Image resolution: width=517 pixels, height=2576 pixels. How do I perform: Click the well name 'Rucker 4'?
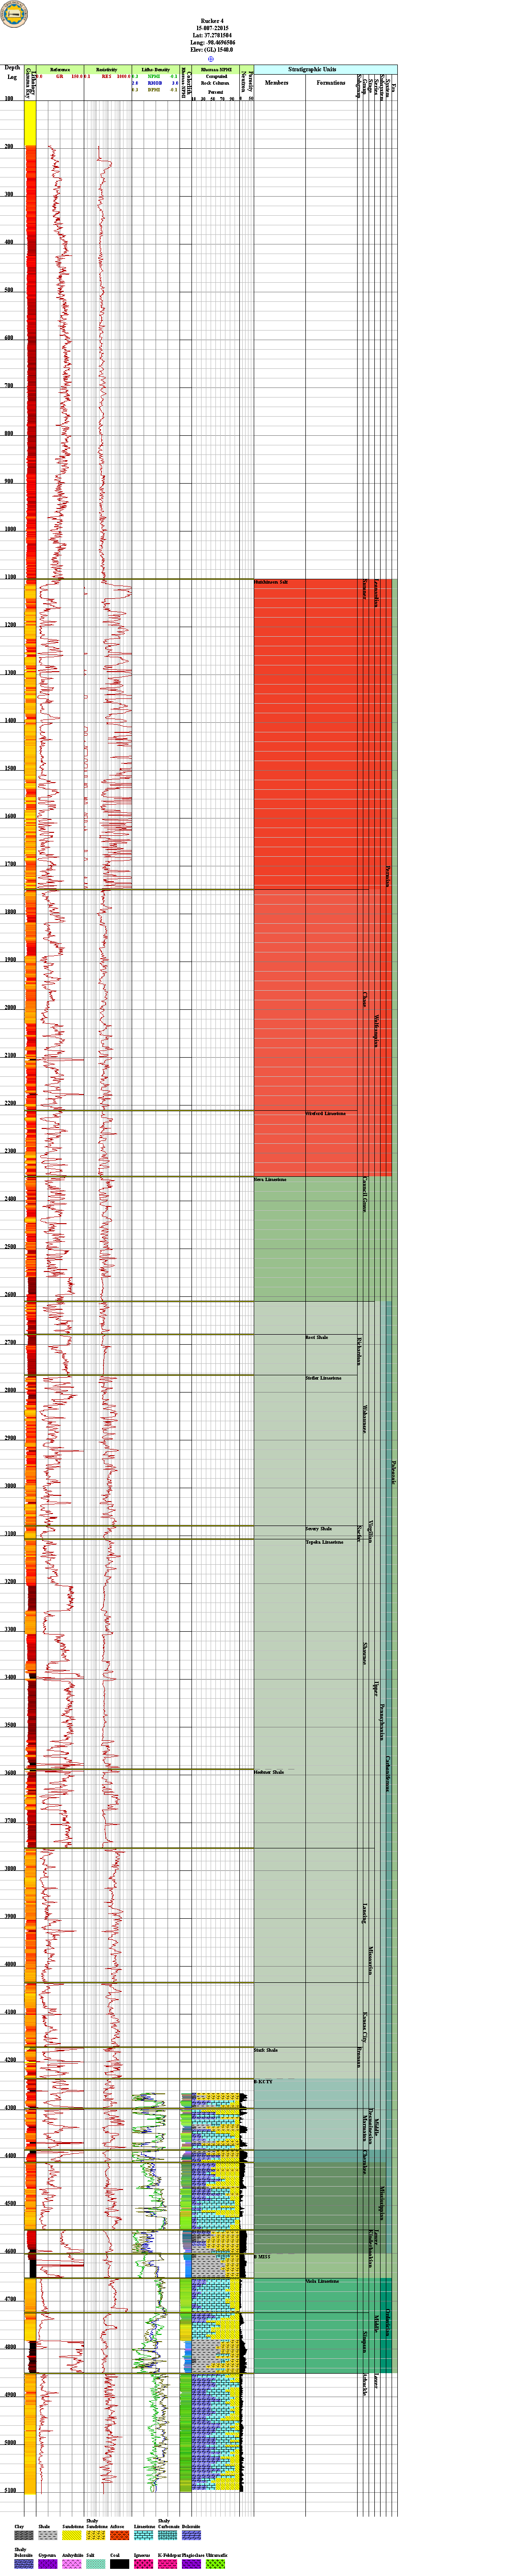[212, 20]
